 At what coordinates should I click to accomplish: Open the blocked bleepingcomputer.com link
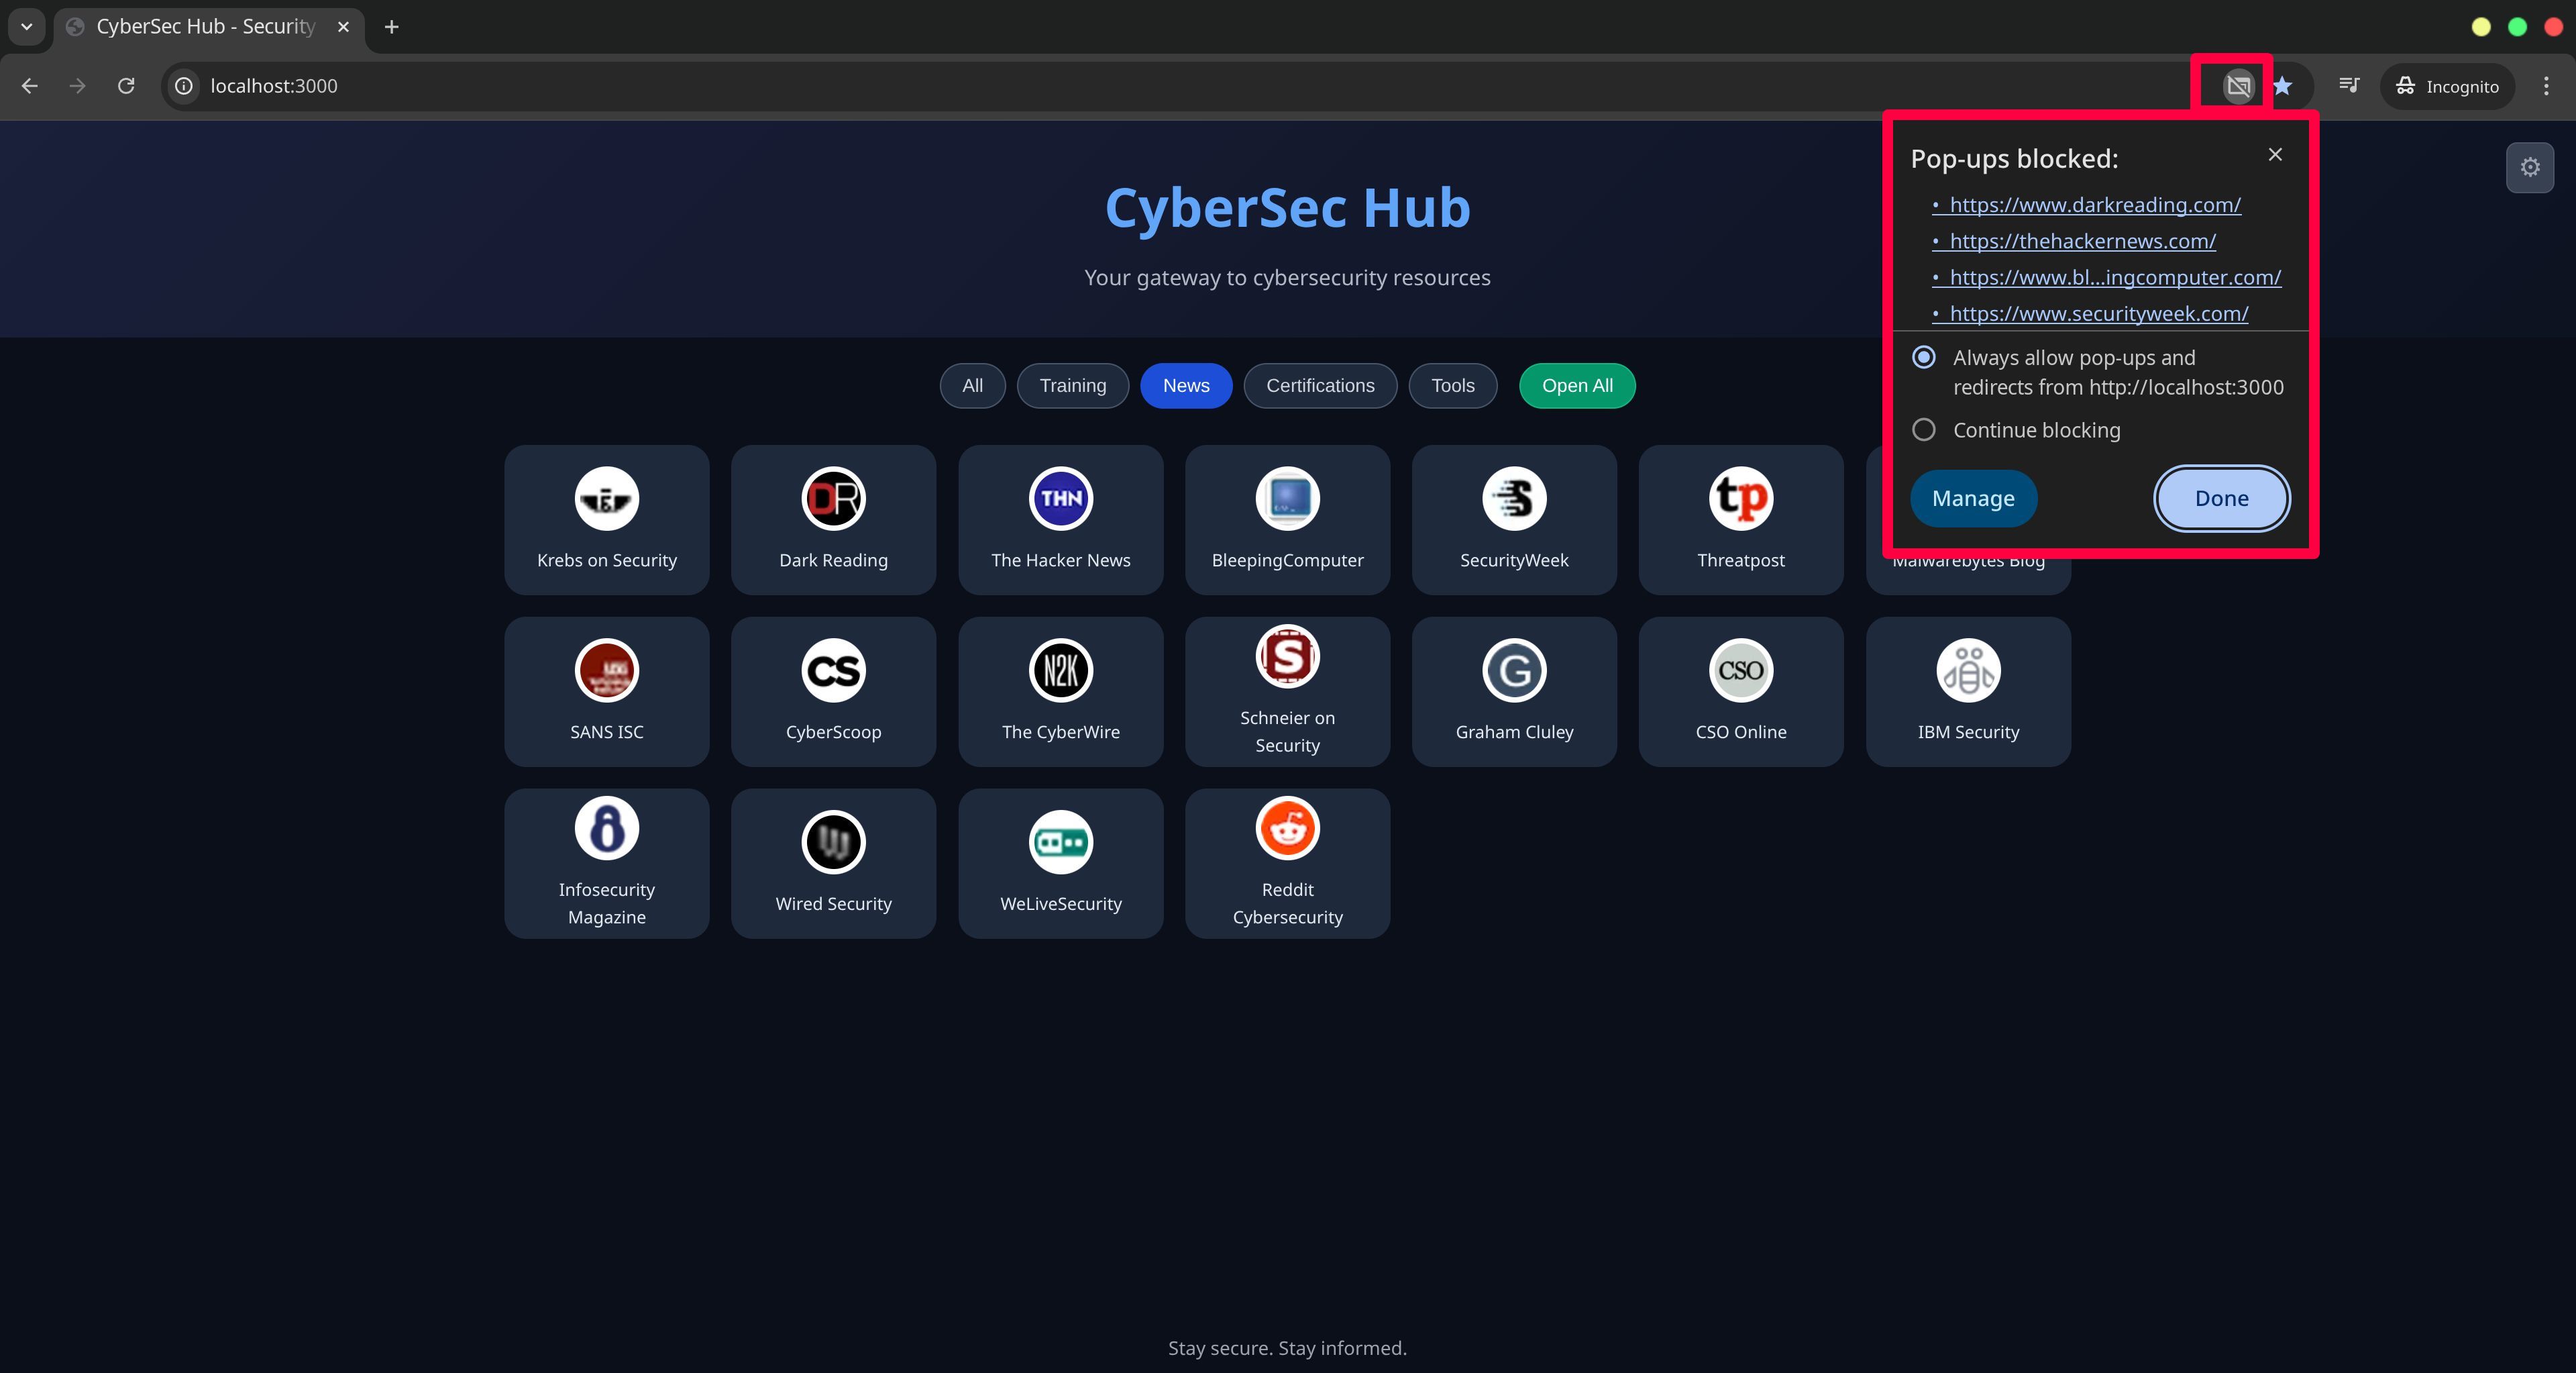point(2115,277)
